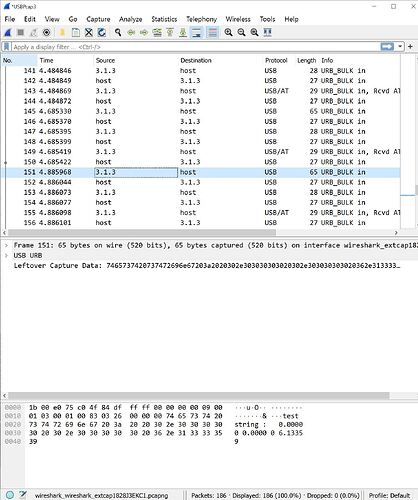
Task: Go to the previous packet in history
Action: point(131,32)
